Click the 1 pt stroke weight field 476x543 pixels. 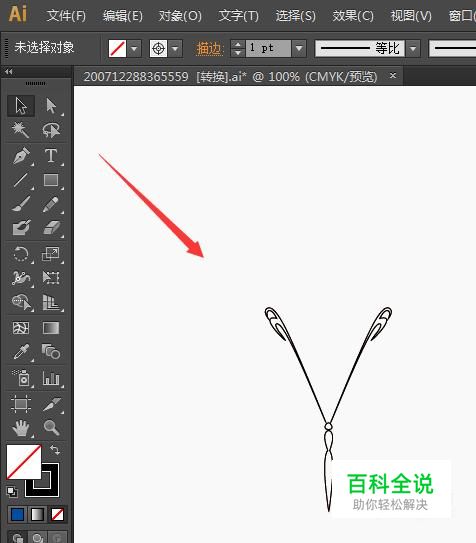268,48
